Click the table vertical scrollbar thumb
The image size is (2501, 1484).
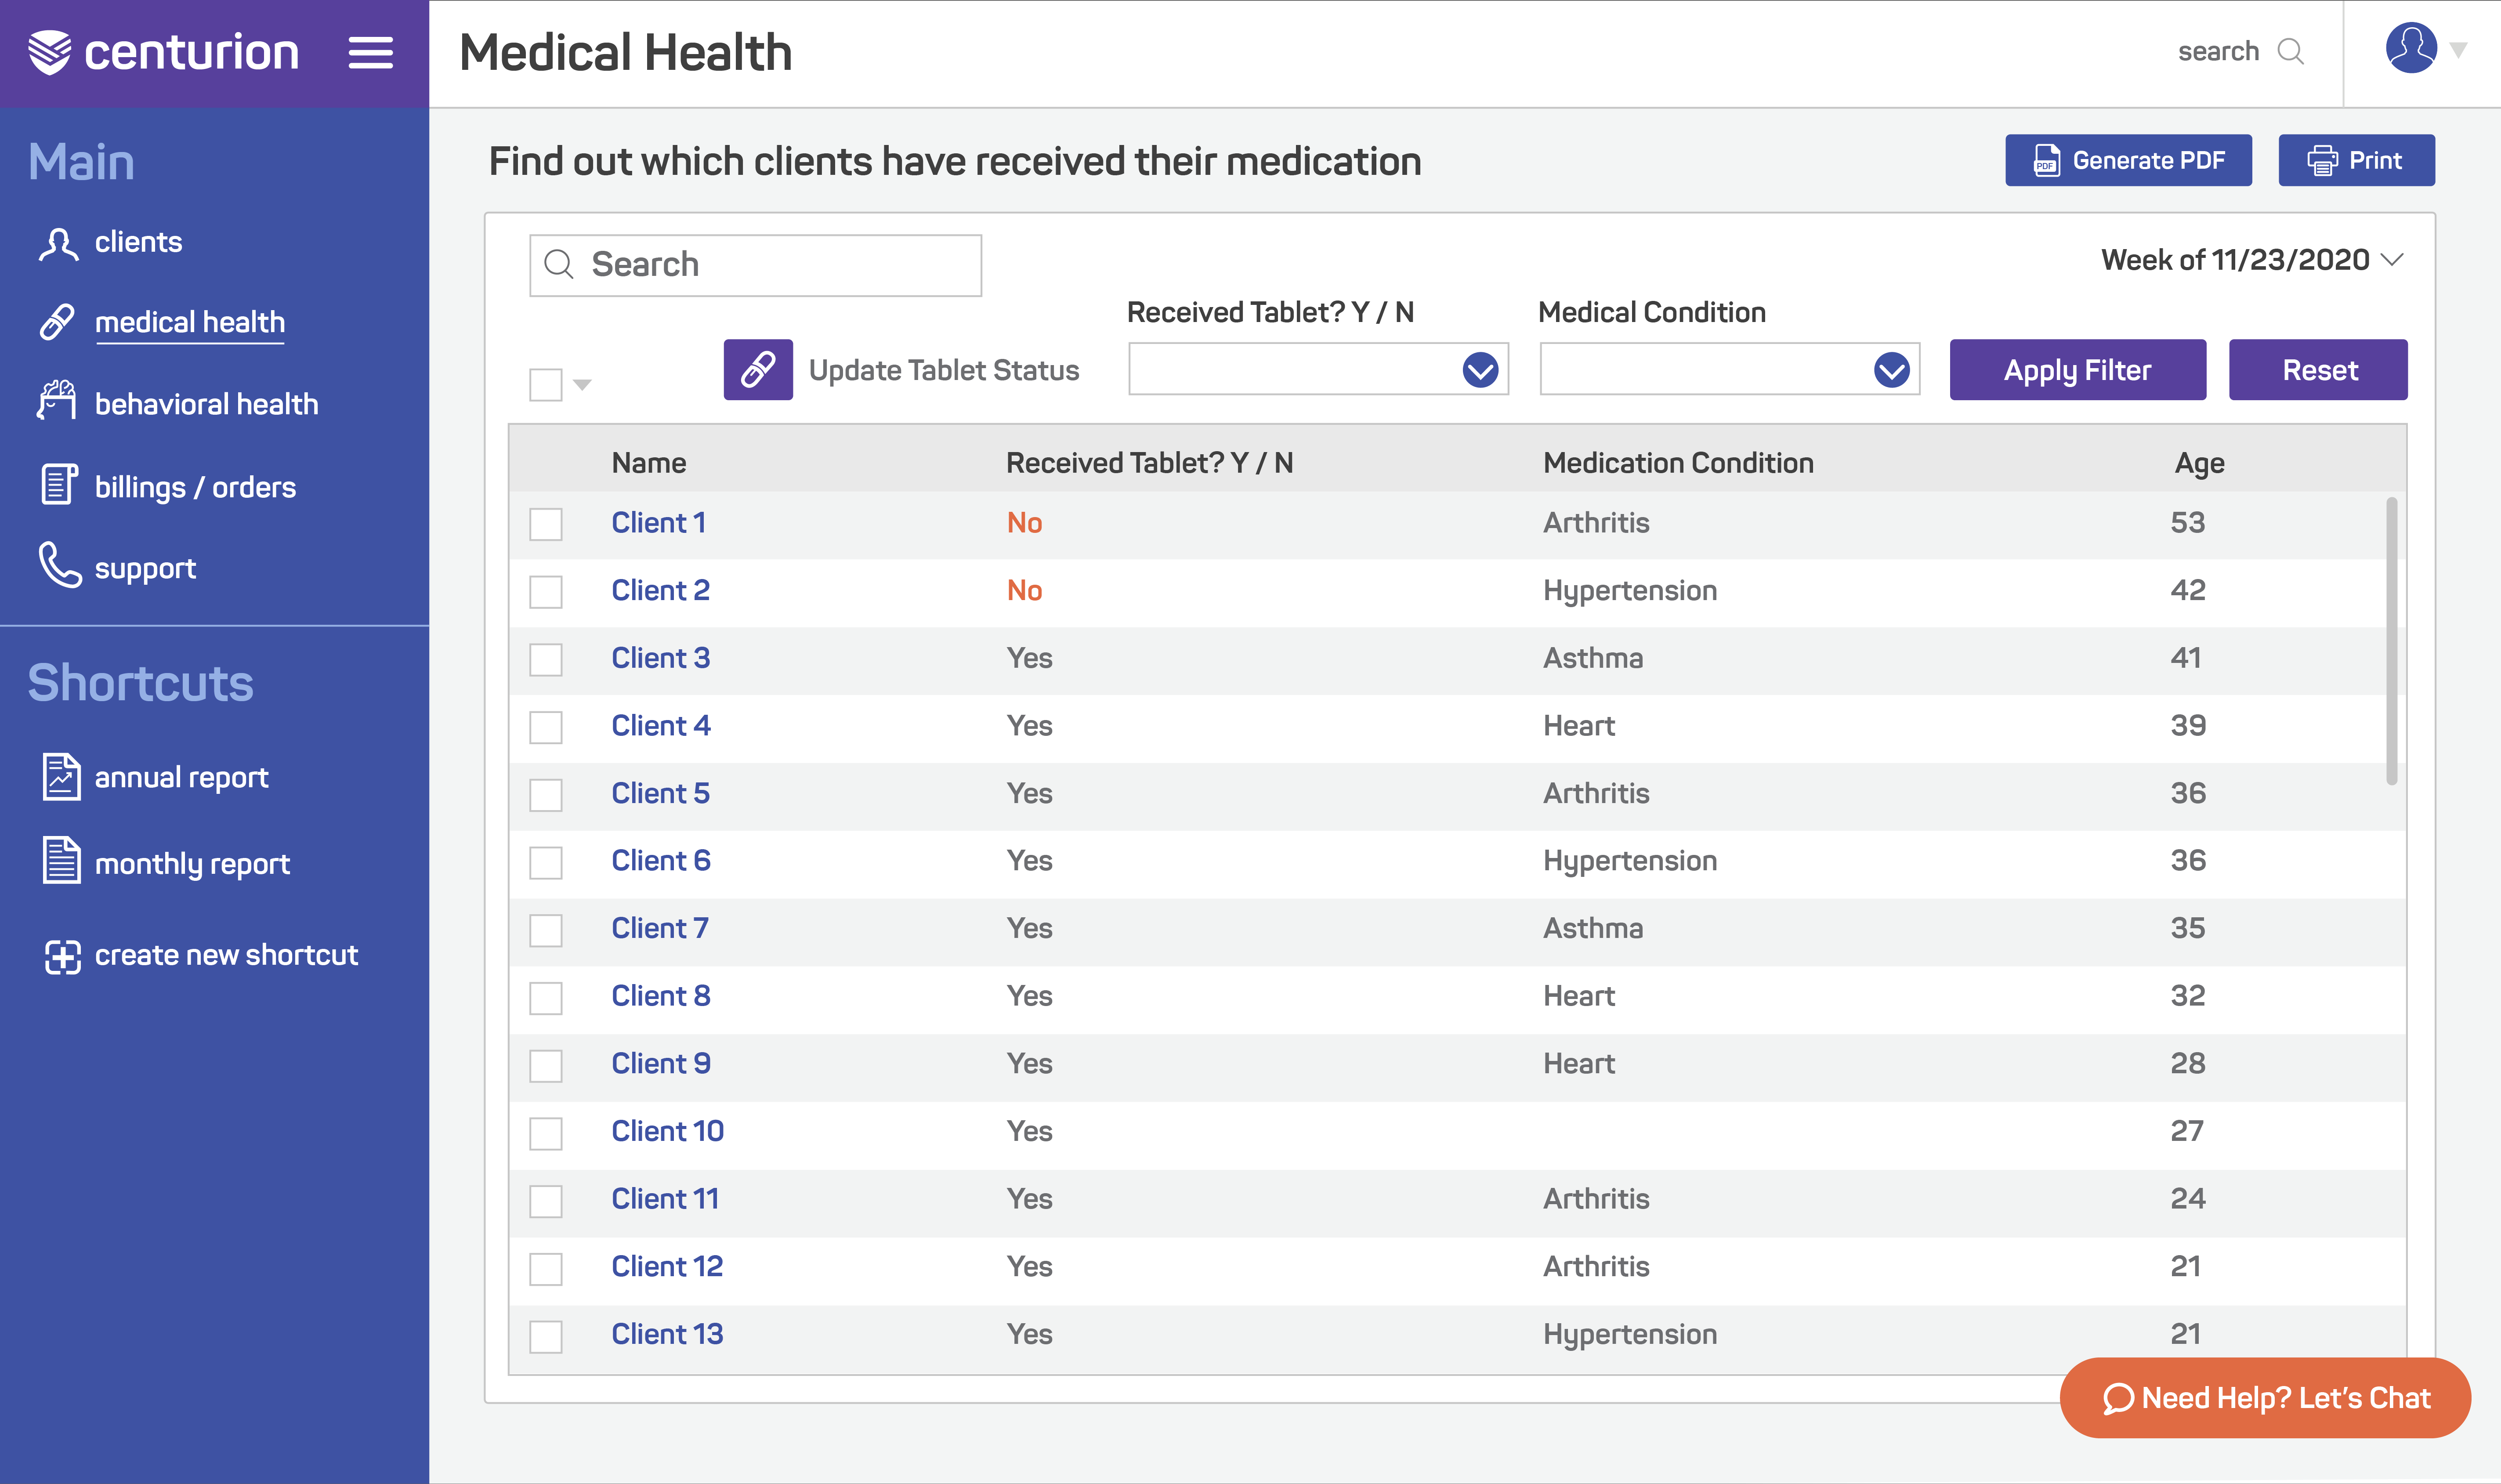click(2392, 641)
